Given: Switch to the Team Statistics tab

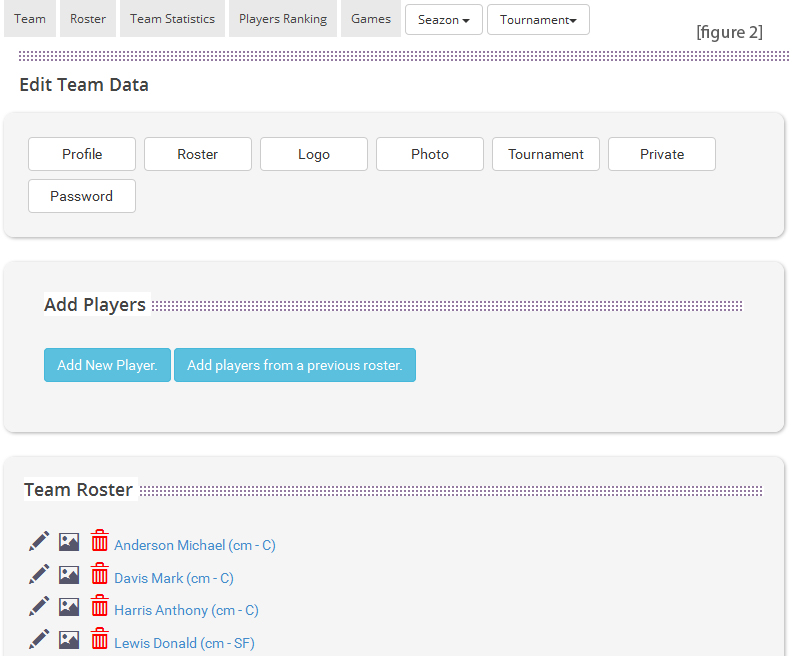Looking at the screenshot, I should 172,19.
